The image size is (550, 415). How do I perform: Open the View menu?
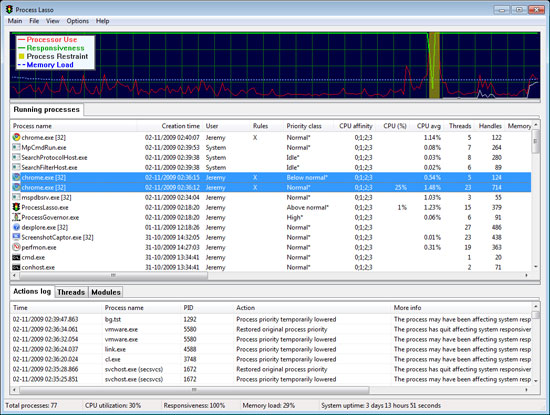53,21
